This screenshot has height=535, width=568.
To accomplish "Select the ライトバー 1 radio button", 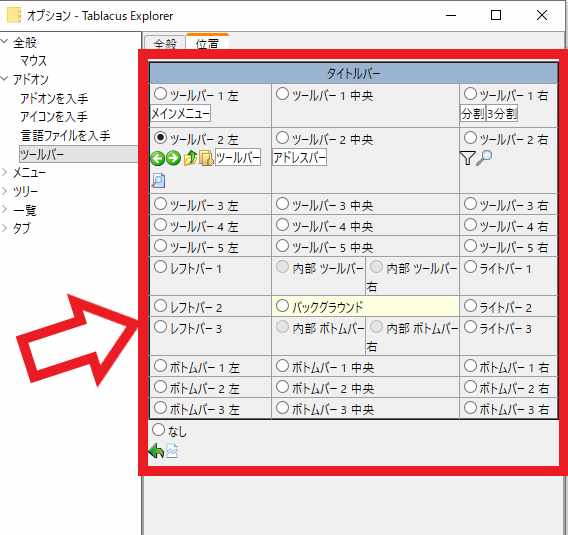I will pyautogui.click(x=470, y=267).
